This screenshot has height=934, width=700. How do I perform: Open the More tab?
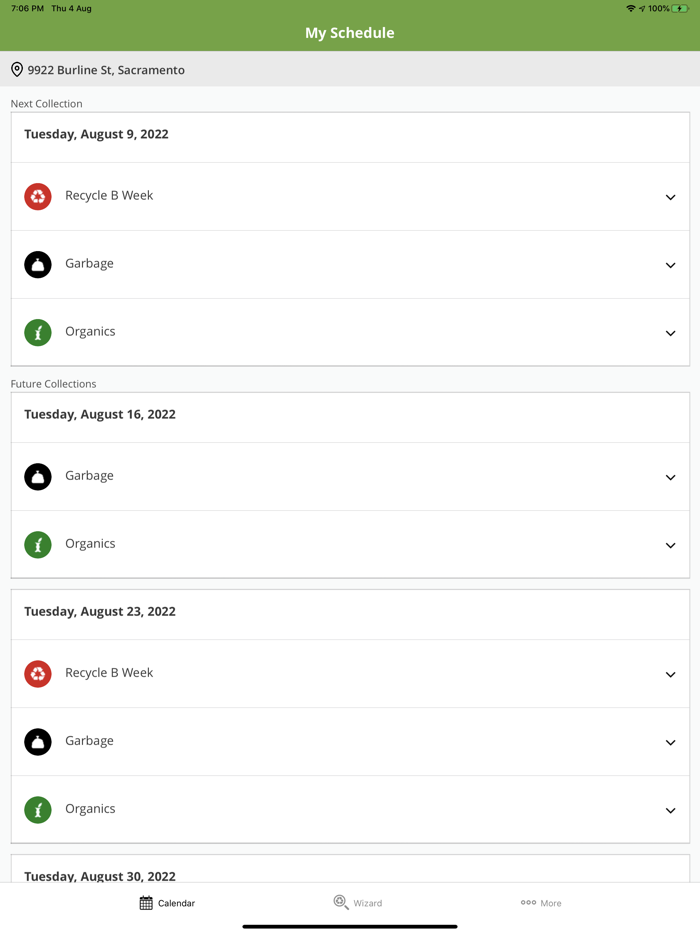point(541,903)
